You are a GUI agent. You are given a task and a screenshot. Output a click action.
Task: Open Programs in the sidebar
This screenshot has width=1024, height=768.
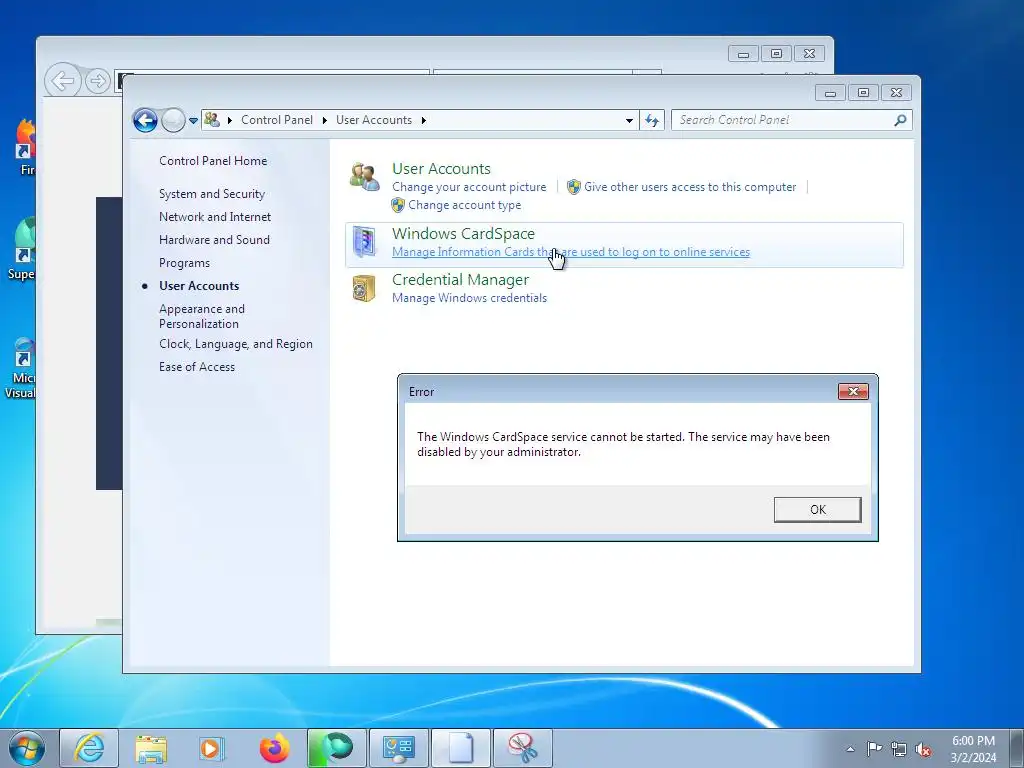click(184, 263)
